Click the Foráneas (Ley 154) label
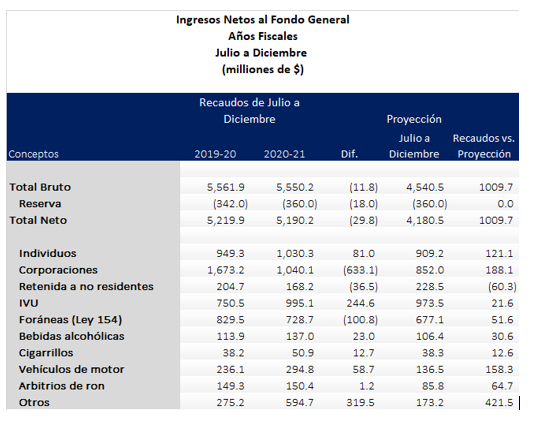 (x=70, y=320)
